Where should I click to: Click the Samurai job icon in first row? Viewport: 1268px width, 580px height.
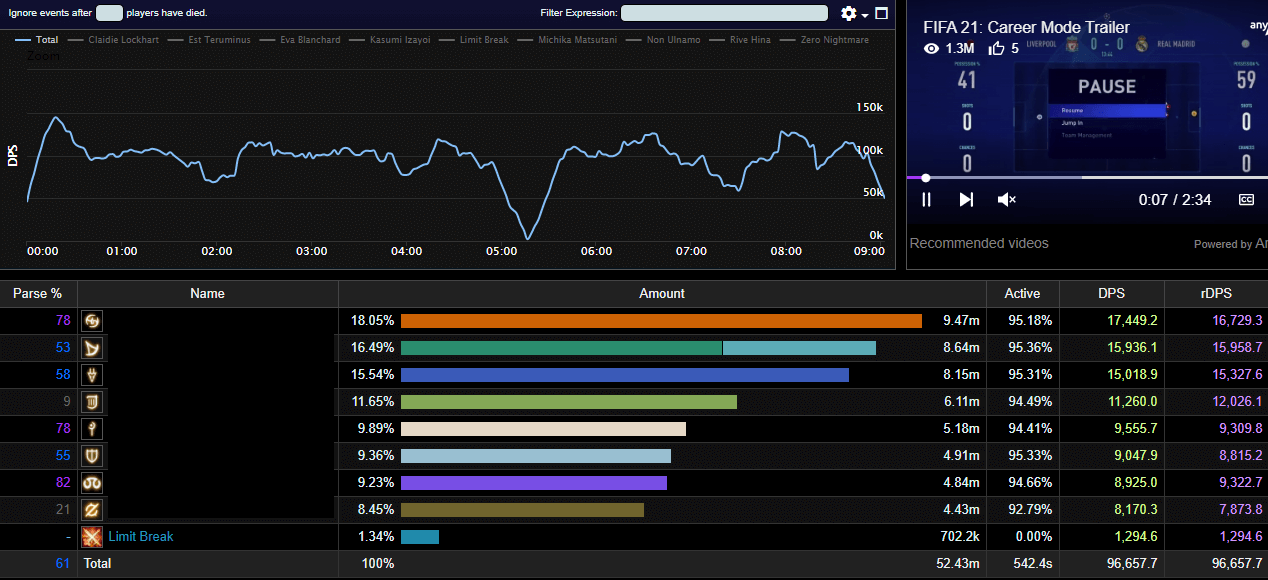pos(92,321)
